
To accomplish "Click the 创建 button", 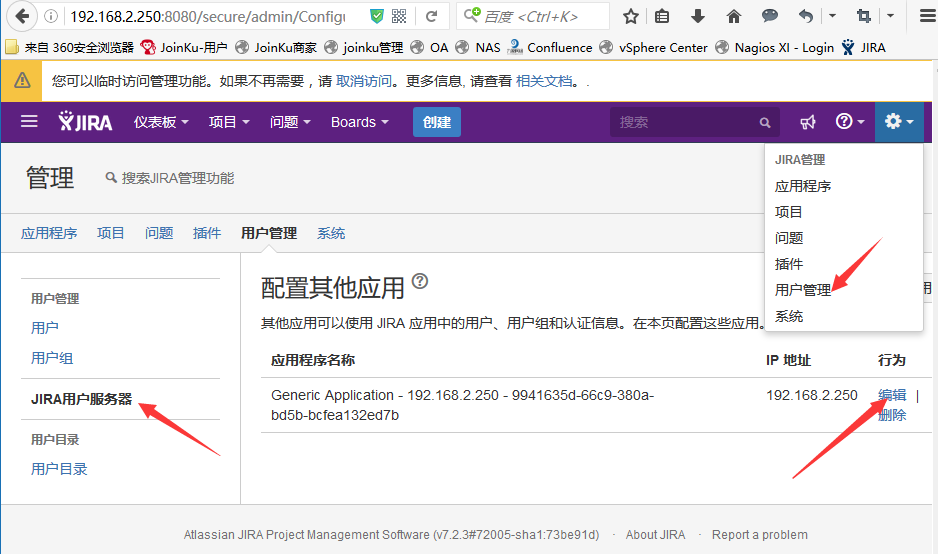I will tap(437, 122).
